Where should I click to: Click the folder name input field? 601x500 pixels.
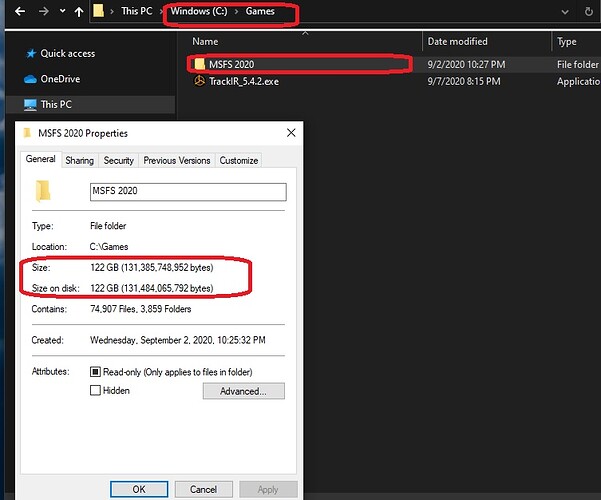point(188,192)
